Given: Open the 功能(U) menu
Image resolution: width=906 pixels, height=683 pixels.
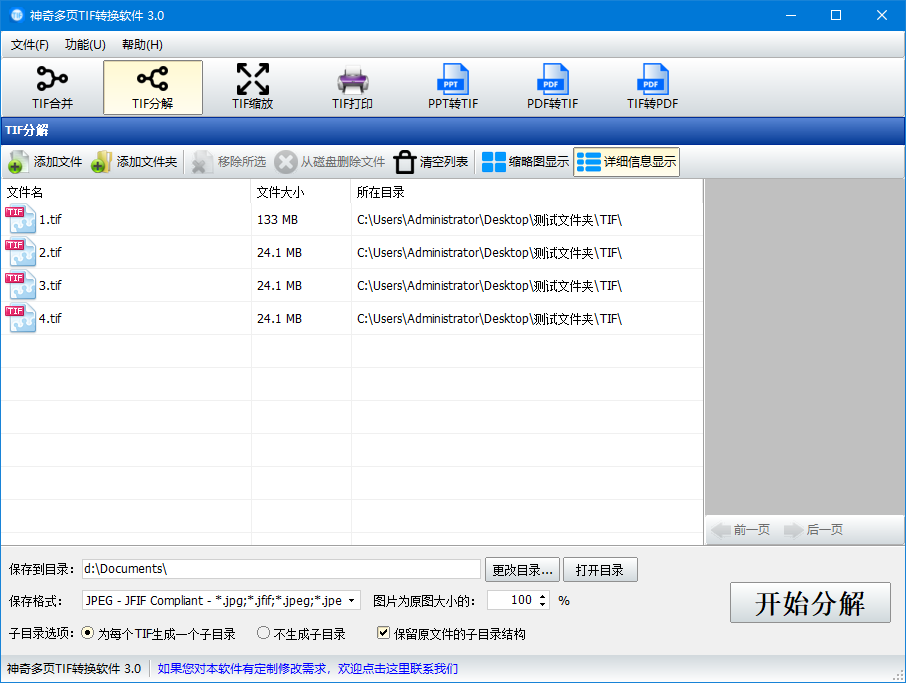Looking at the screenshot, I should [x=85, y=44].
